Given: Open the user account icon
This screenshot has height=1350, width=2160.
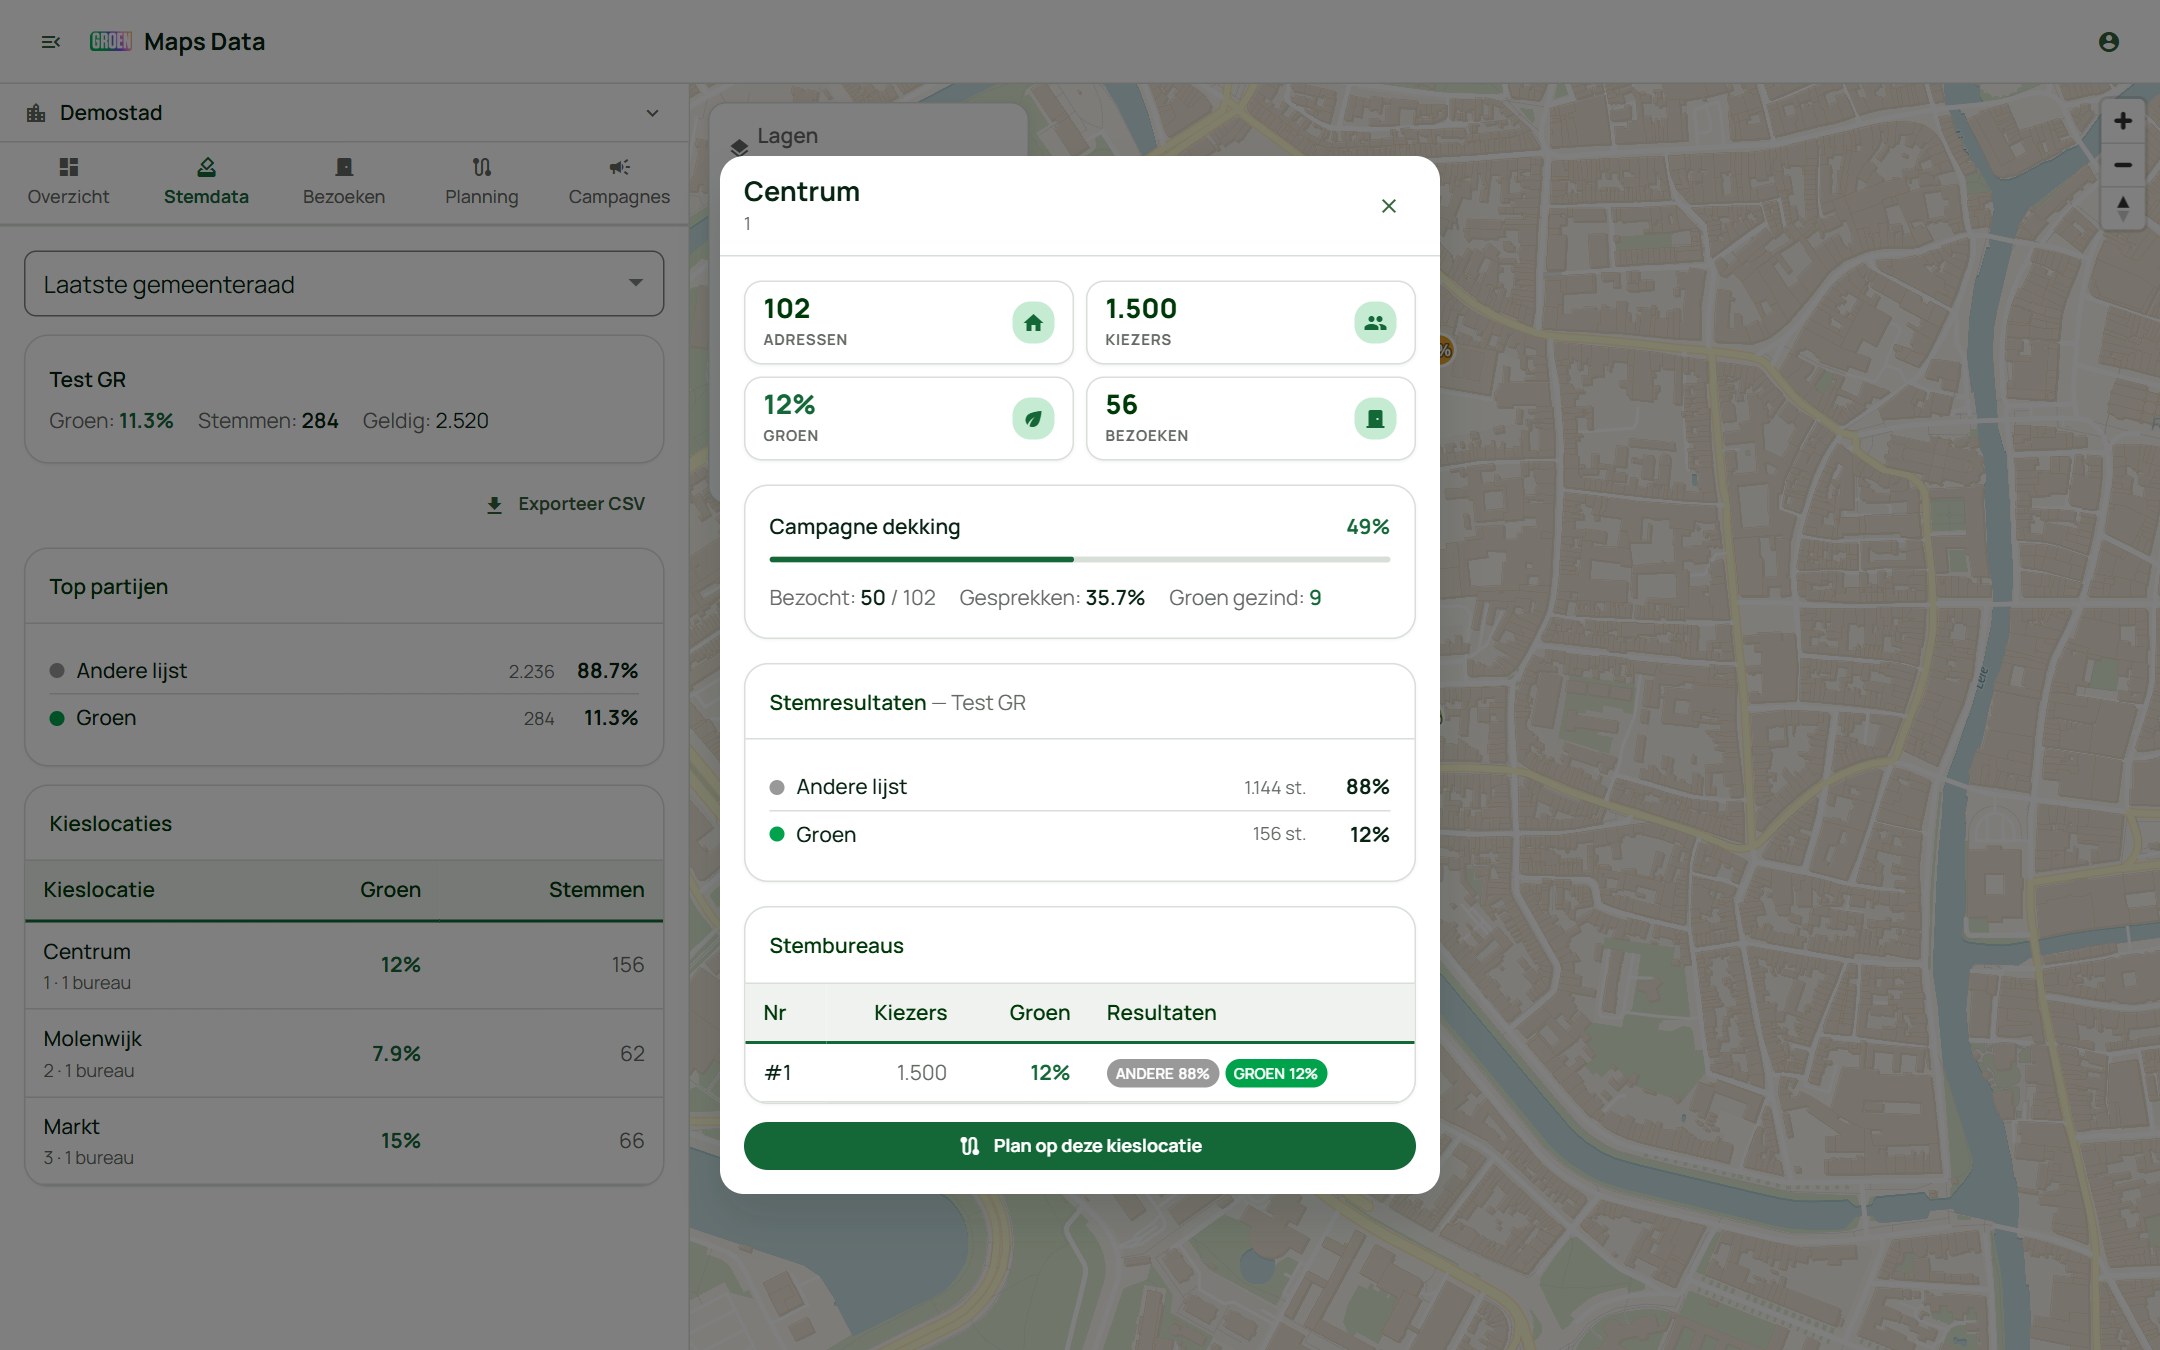Looking at the screenshot, I should (2109, 42).
